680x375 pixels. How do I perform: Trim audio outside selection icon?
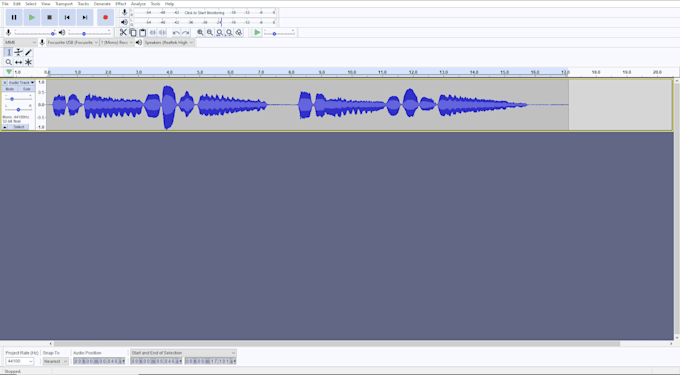click(x=153, y=33)
